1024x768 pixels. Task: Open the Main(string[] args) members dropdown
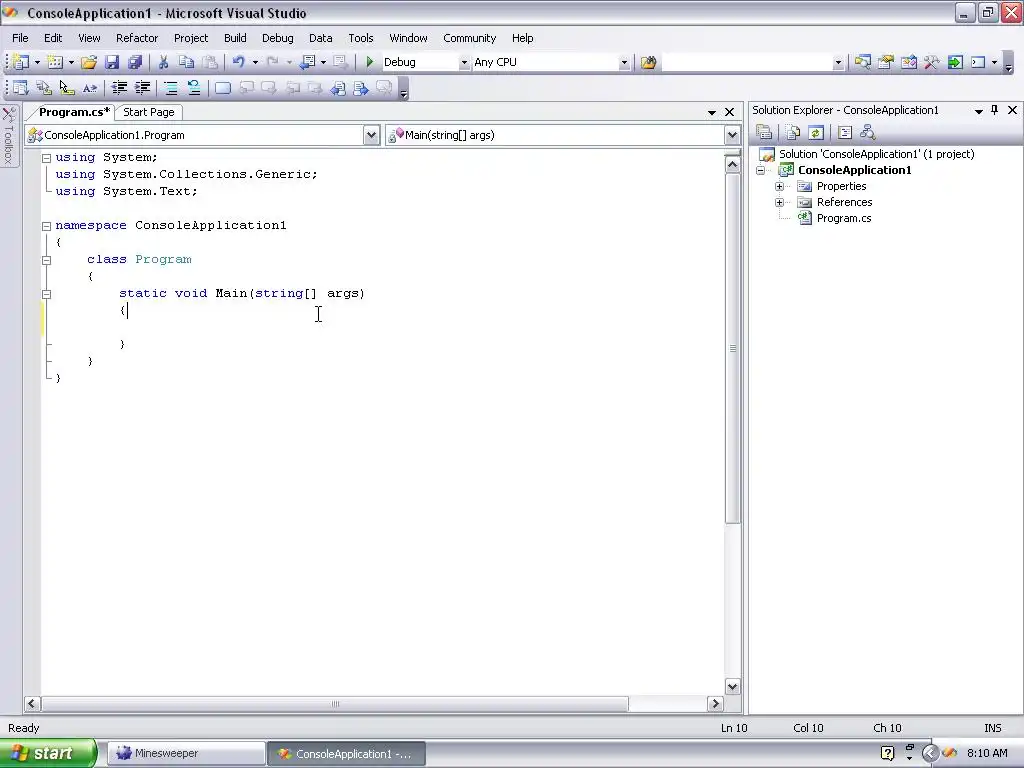pyautogui.click(x=732, y=135)
